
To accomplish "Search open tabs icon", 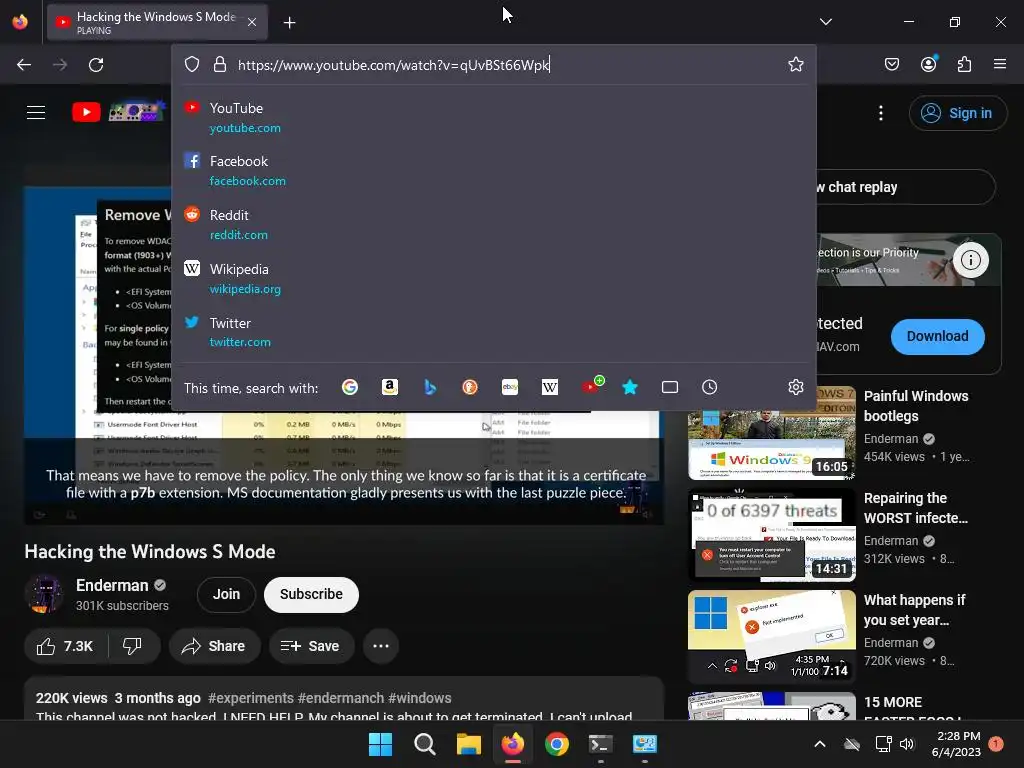I will pyautogui.click(x=669, y=387).
